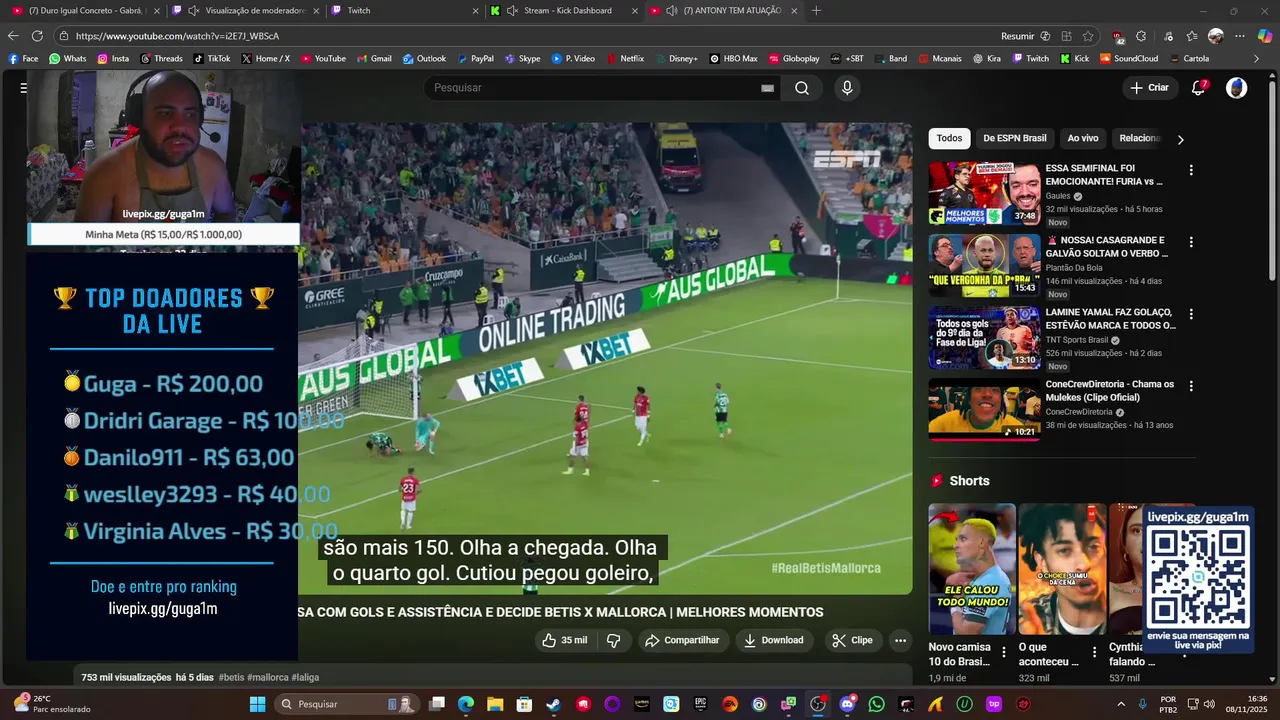Image resolution: width=1280 pixels, height=720 pixels.
Task: Open ConeCrewDiretoria Chama os Mulekes title
Action: (1109, 391)
